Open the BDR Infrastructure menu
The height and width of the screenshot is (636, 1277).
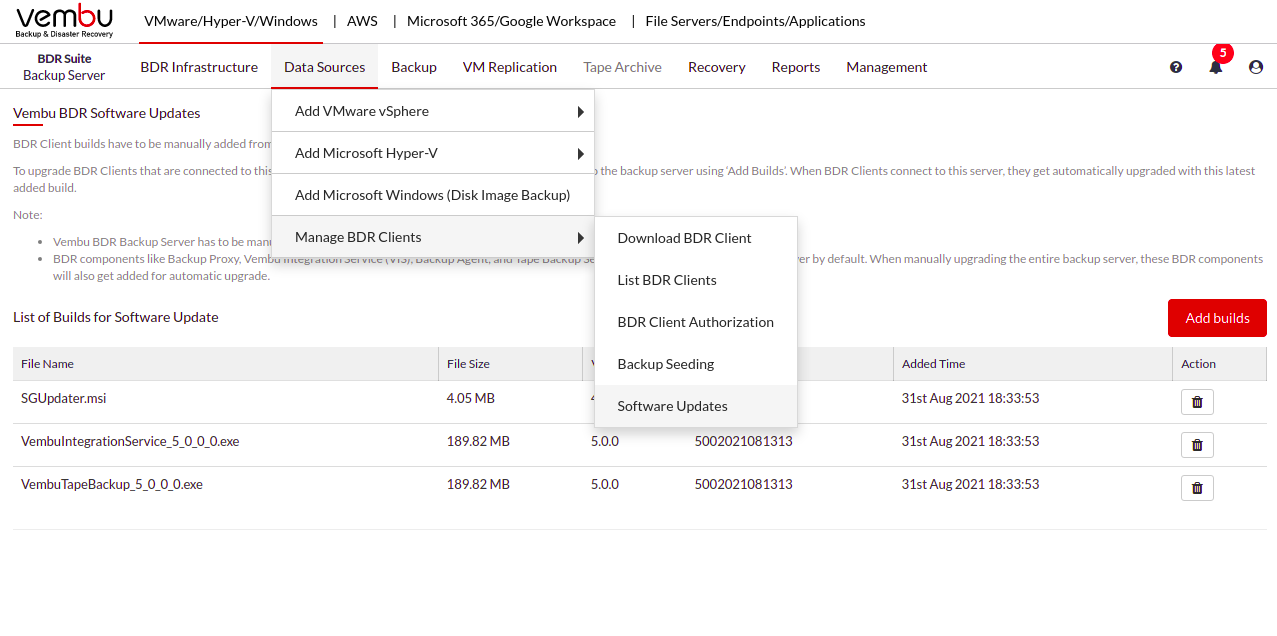199,67
